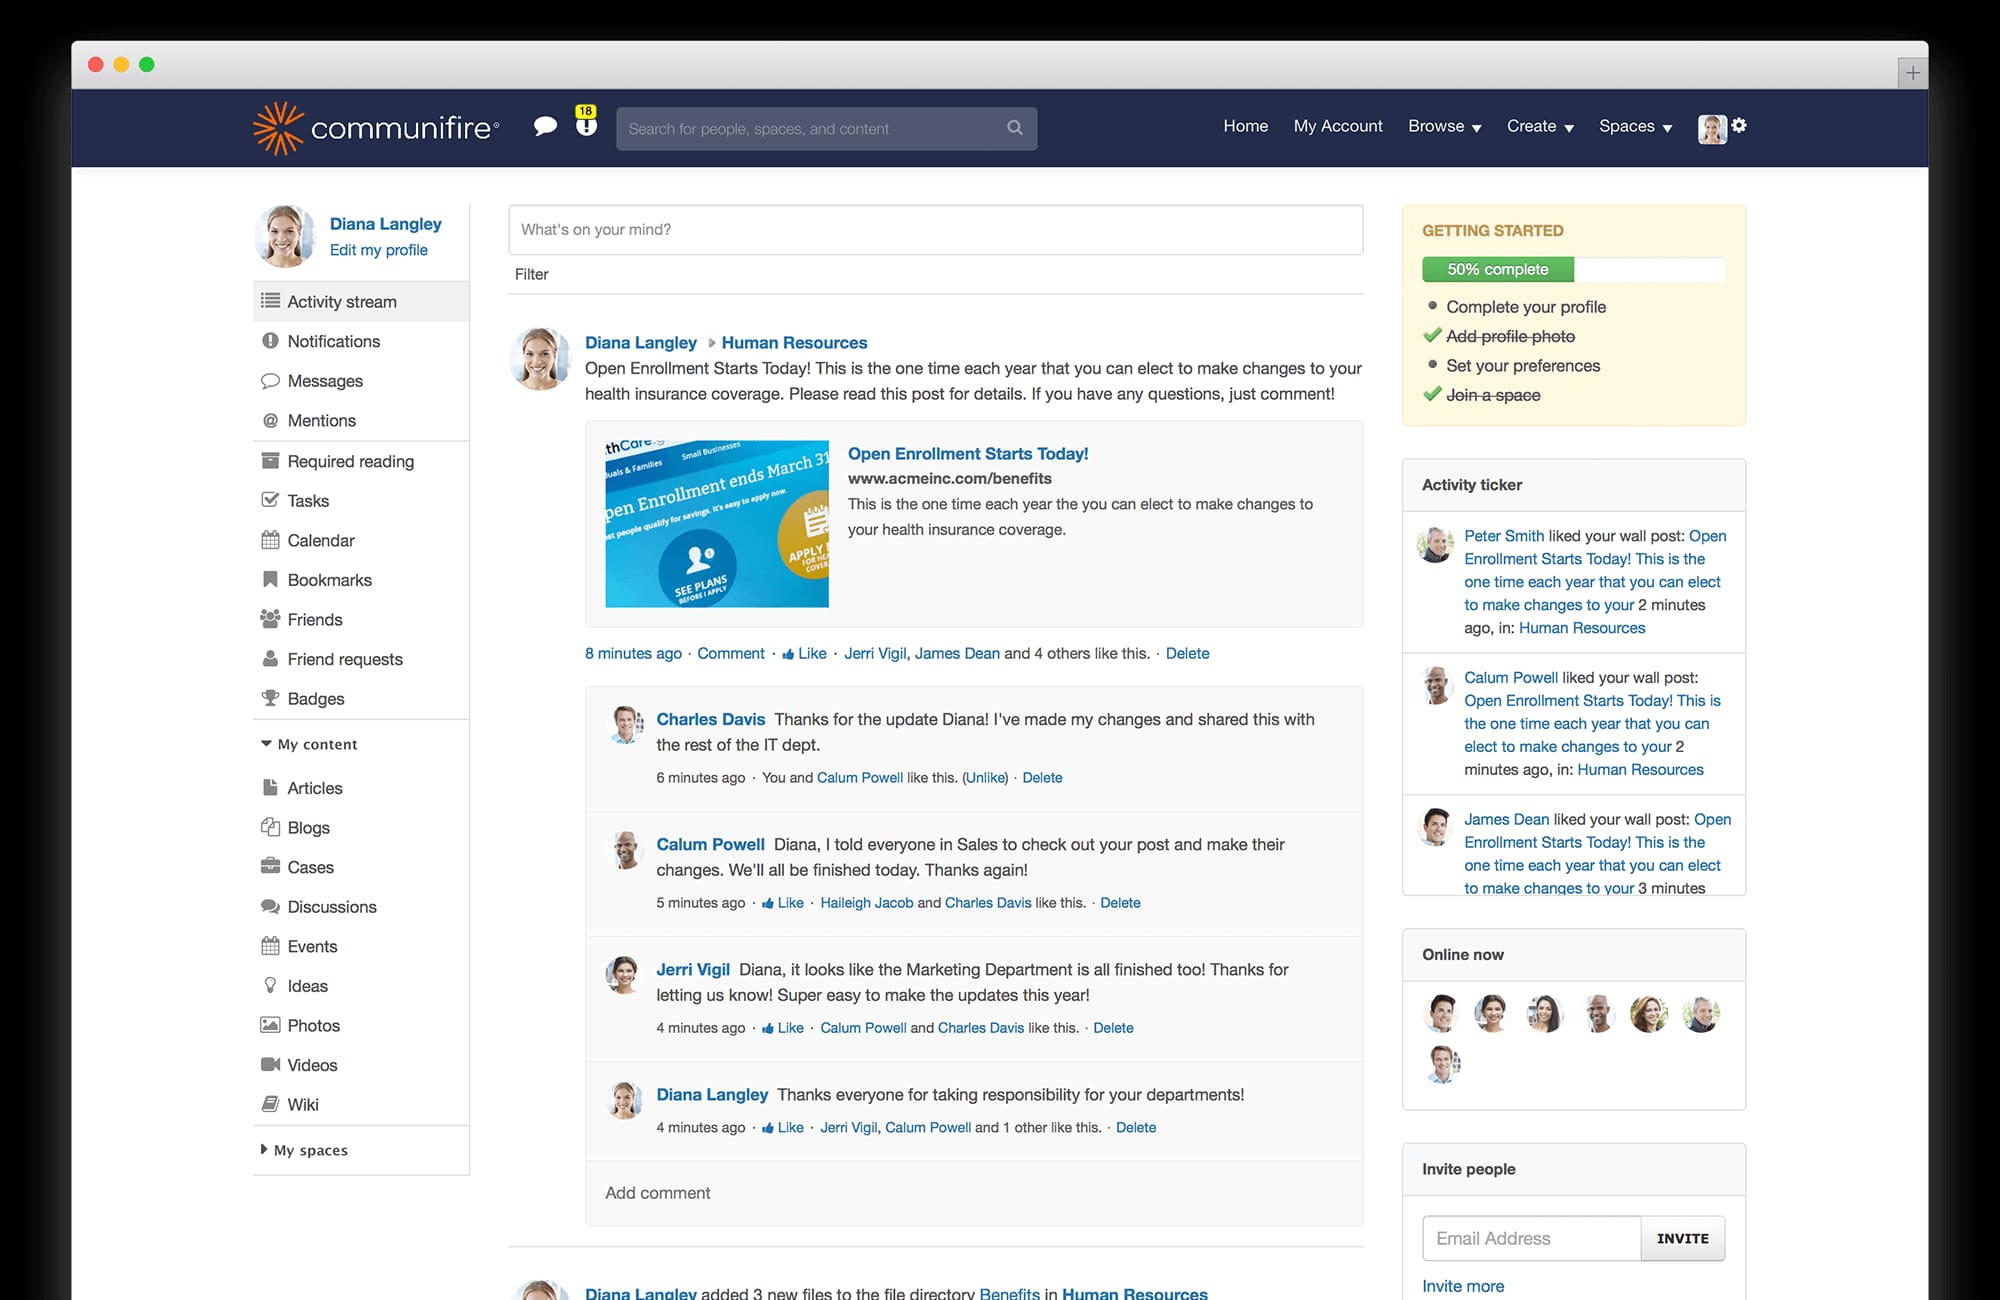Open notifications alert icon with 18 badge
The height and width of the screenshot is (1300, 2000).
[586, 121]
